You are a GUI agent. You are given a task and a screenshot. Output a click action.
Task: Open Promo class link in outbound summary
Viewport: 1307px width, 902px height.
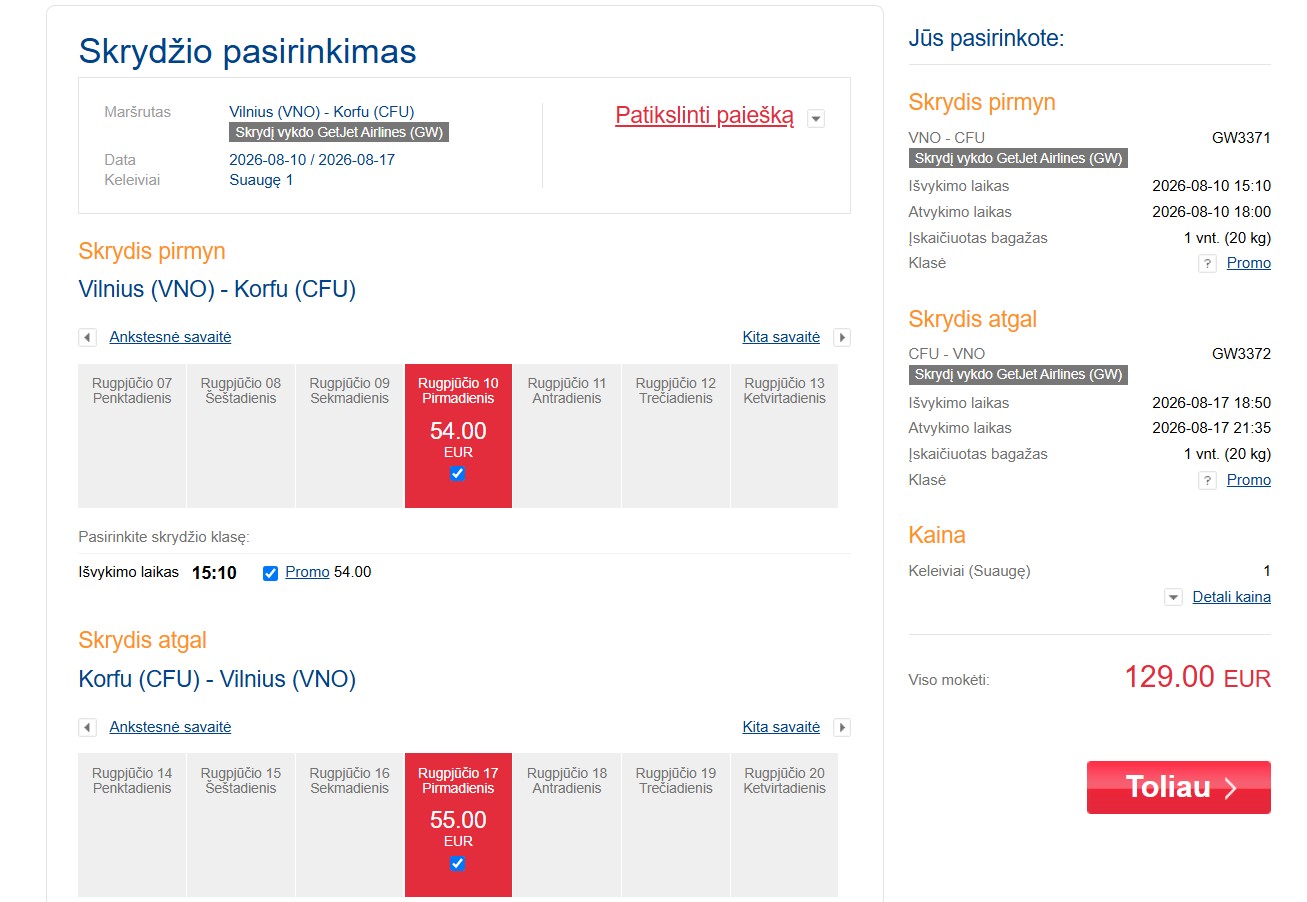pyautogui.click(x=1249, y=263)
